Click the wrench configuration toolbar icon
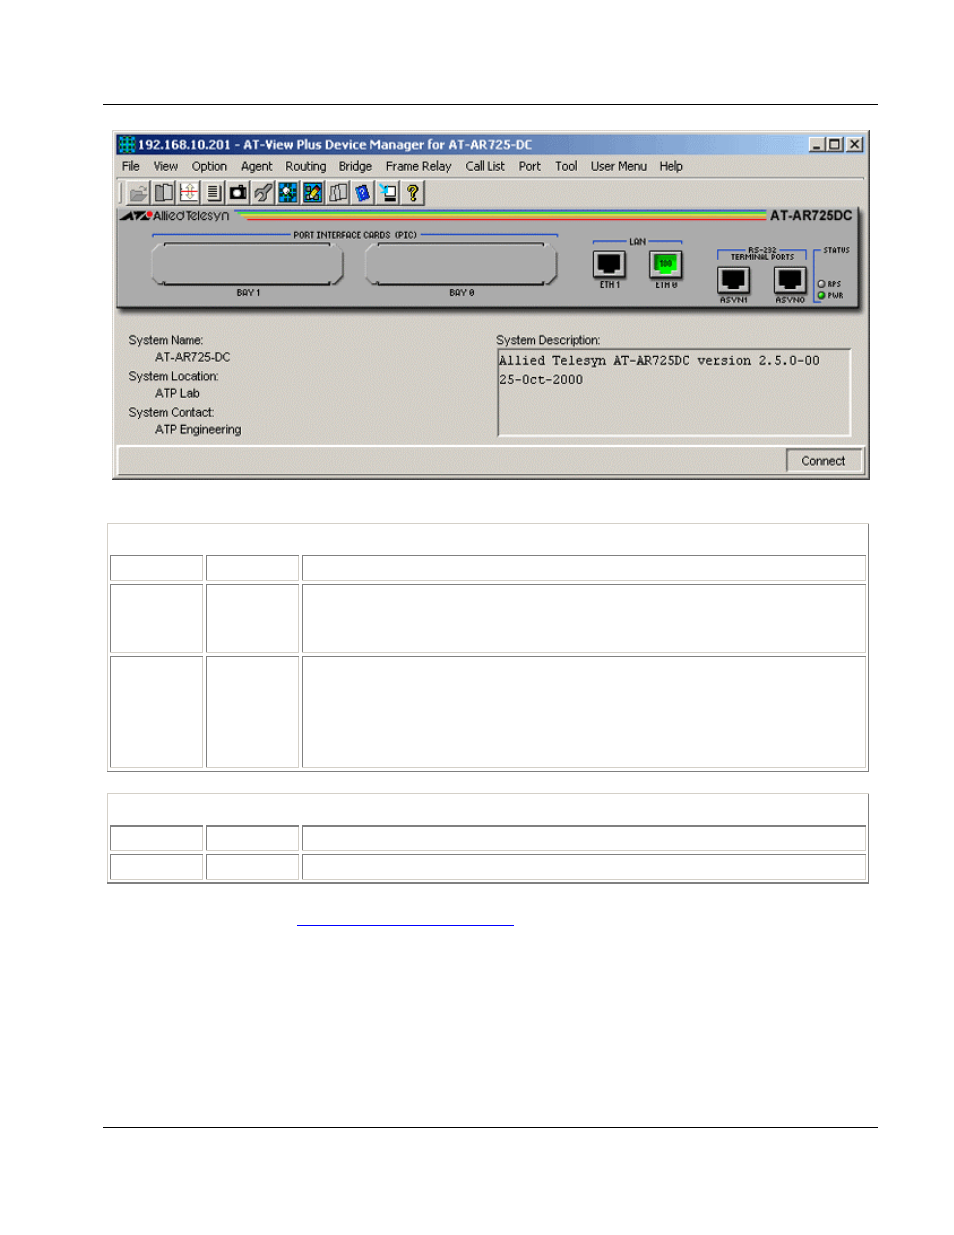This screenshot has height=1235, width=954. click(263, 193)
